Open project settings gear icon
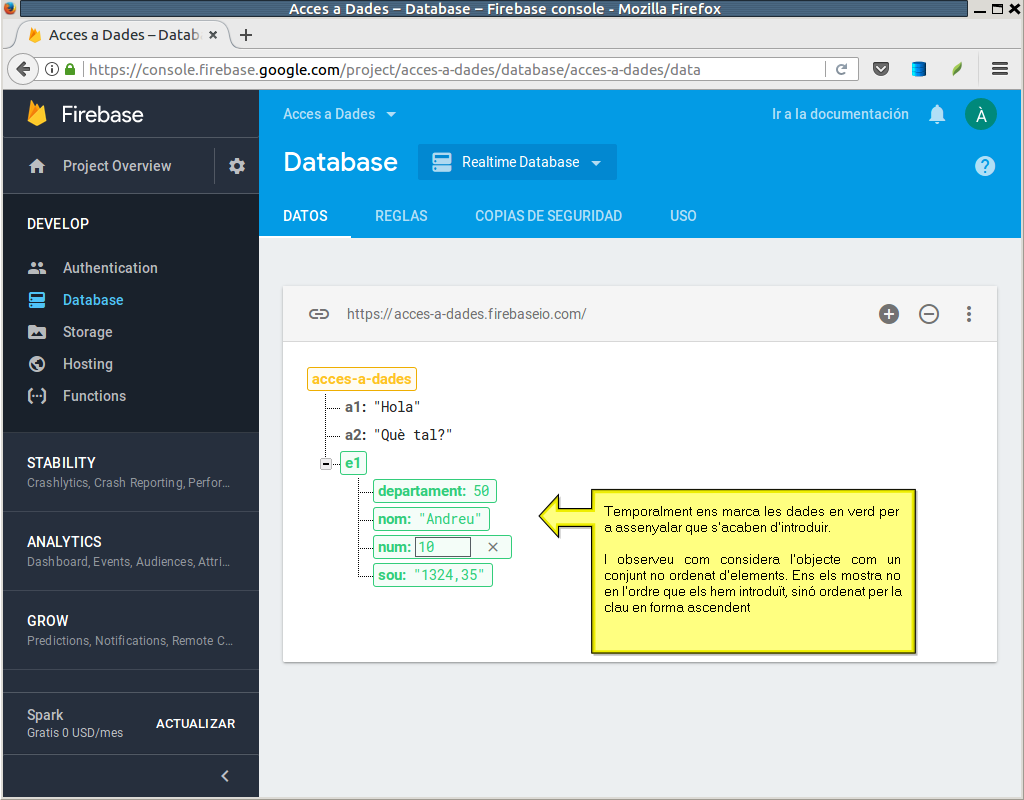 (237, 166)
